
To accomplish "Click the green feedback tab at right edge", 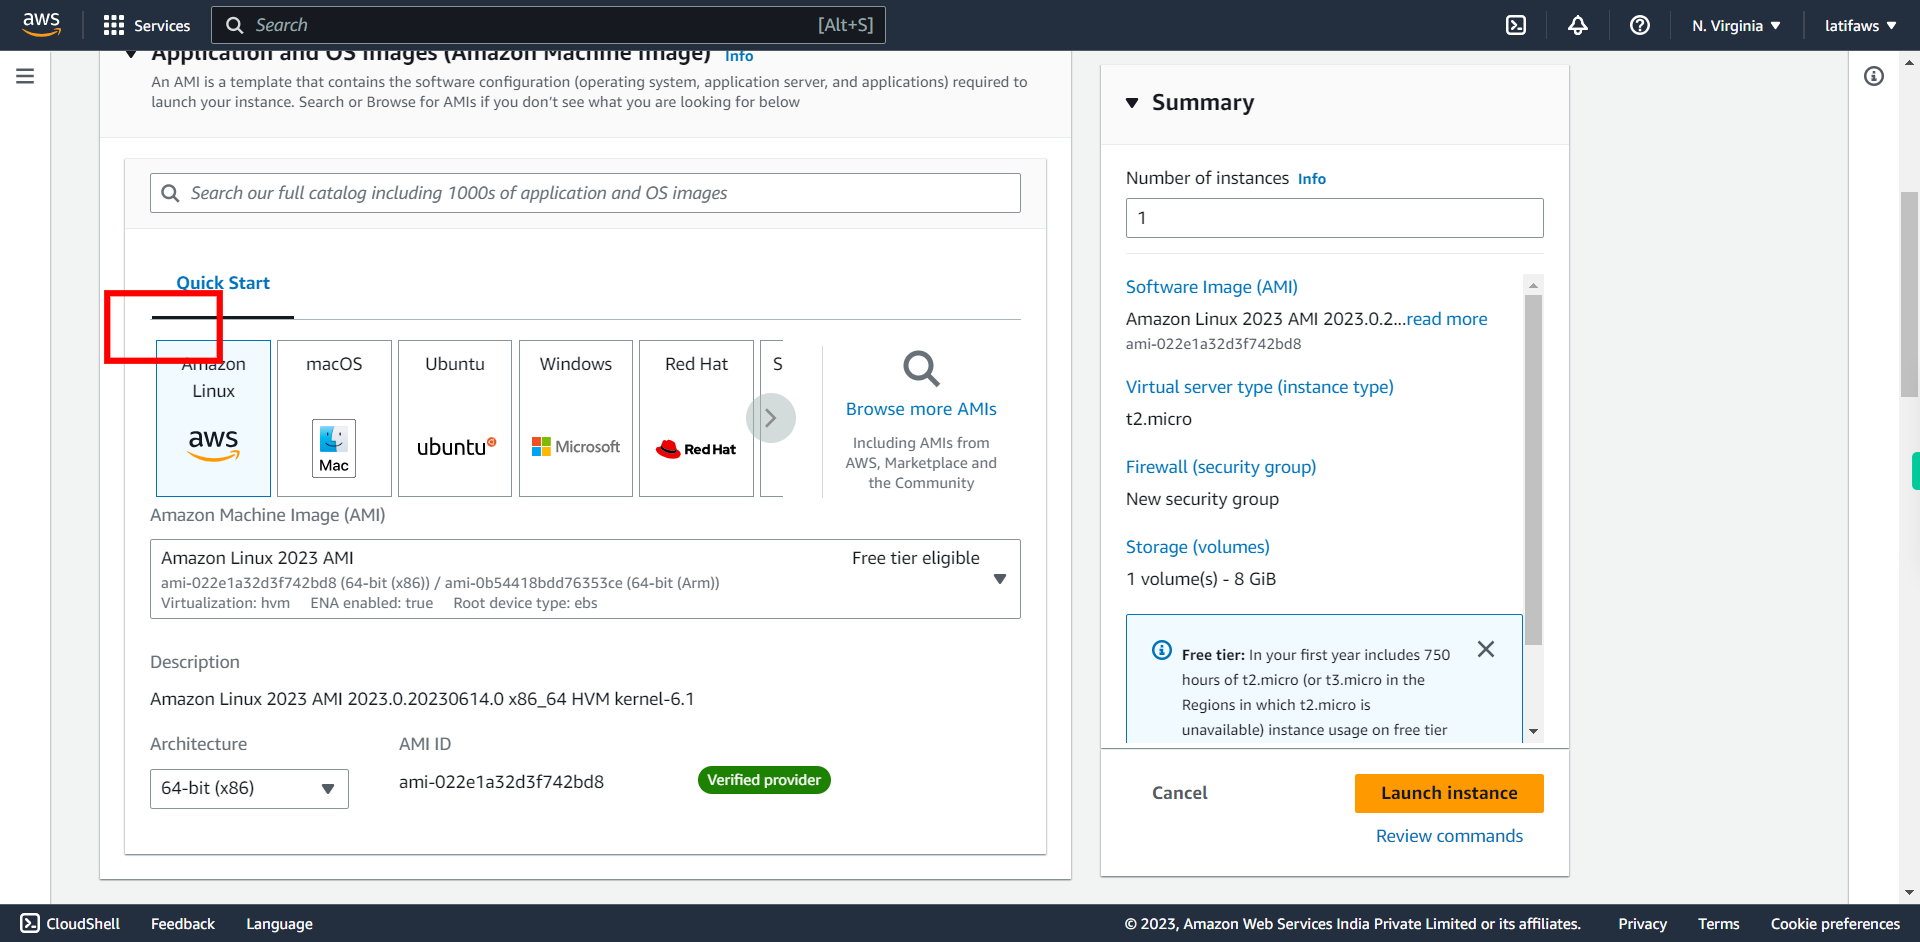I will click(x=1915, y=471).
